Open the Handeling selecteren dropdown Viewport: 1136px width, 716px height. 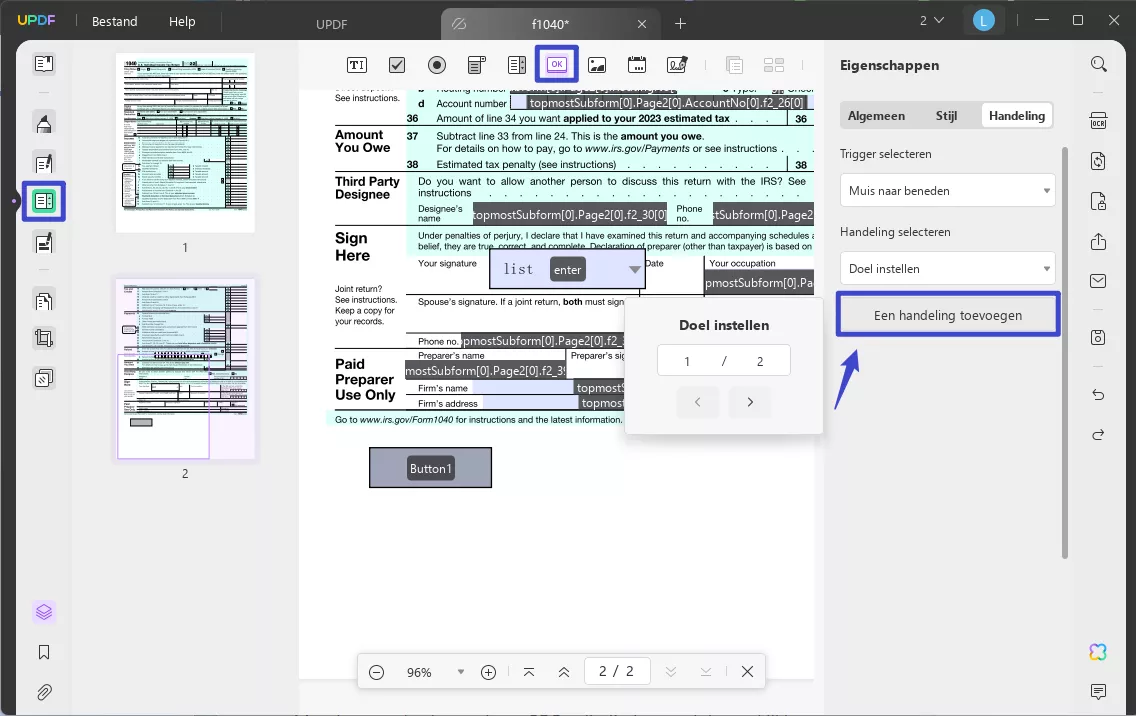[x=948, y=268]
